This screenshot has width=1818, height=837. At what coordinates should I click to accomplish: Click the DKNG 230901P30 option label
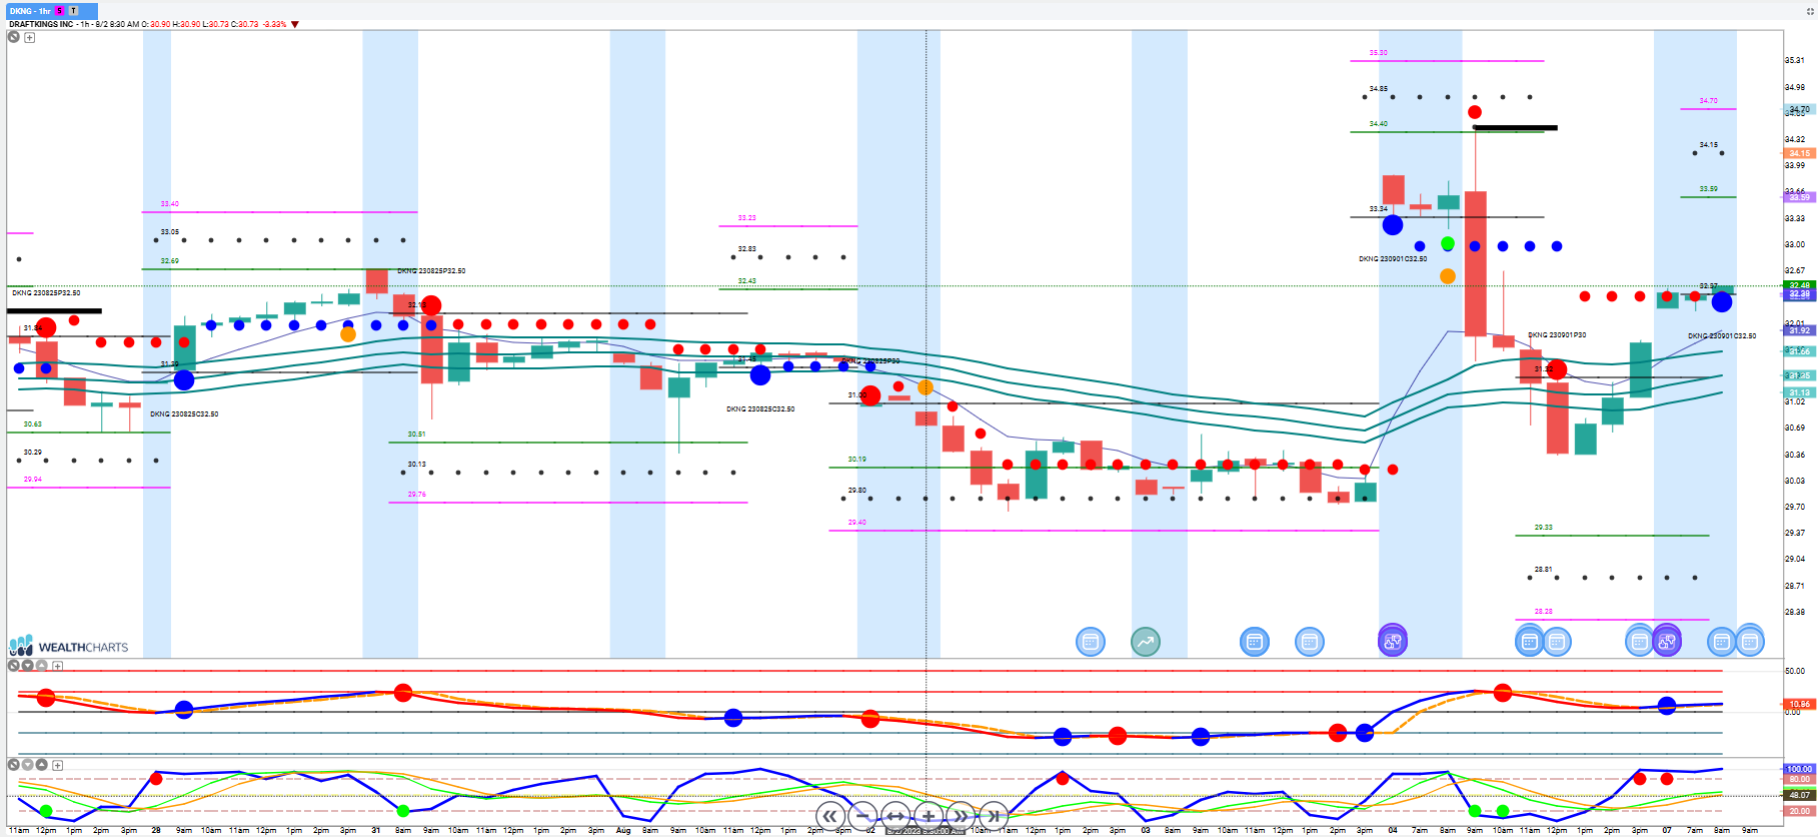click(1557, 335)
